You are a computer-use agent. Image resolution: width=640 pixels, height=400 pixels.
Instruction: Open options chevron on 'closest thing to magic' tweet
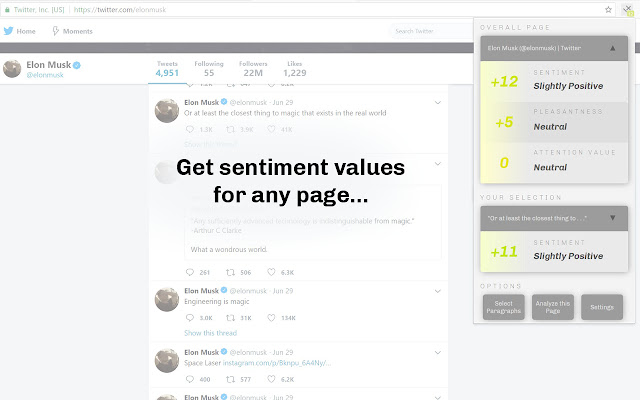click(x=438, y=102)
